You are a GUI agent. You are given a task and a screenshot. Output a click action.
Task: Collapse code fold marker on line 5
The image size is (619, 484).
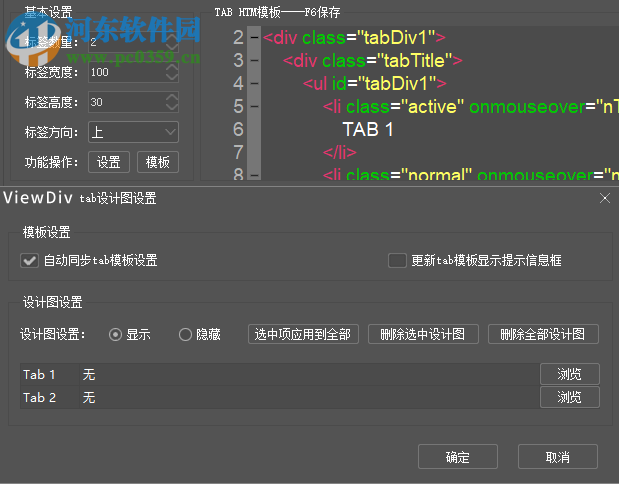point(254,107)
